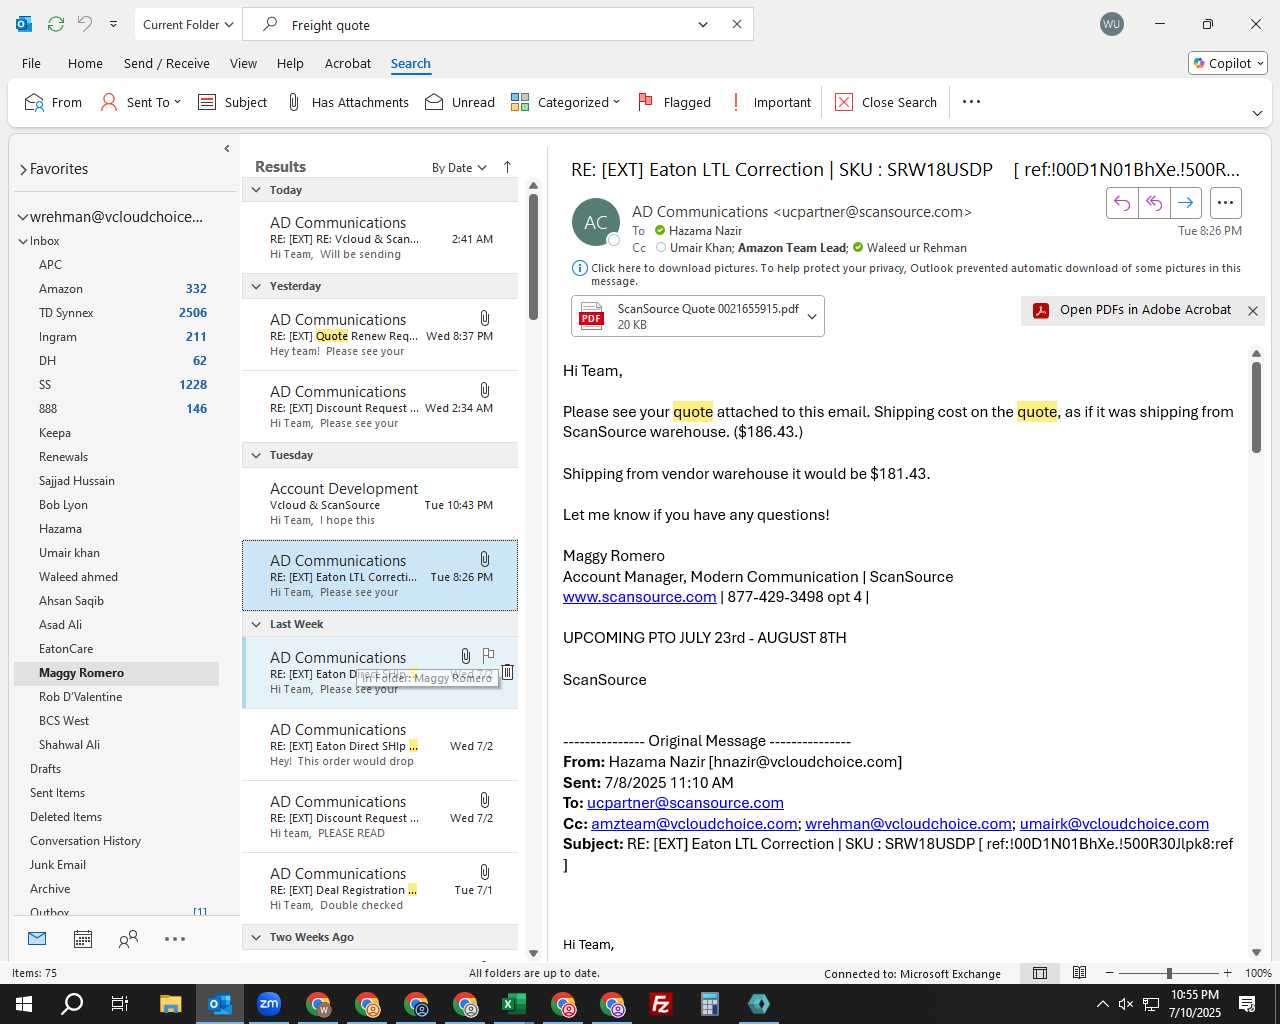Open the Acrobat ribbon tab
Screen dimensions: 1280x1024
pyautogui.click(x=348, y=63)
